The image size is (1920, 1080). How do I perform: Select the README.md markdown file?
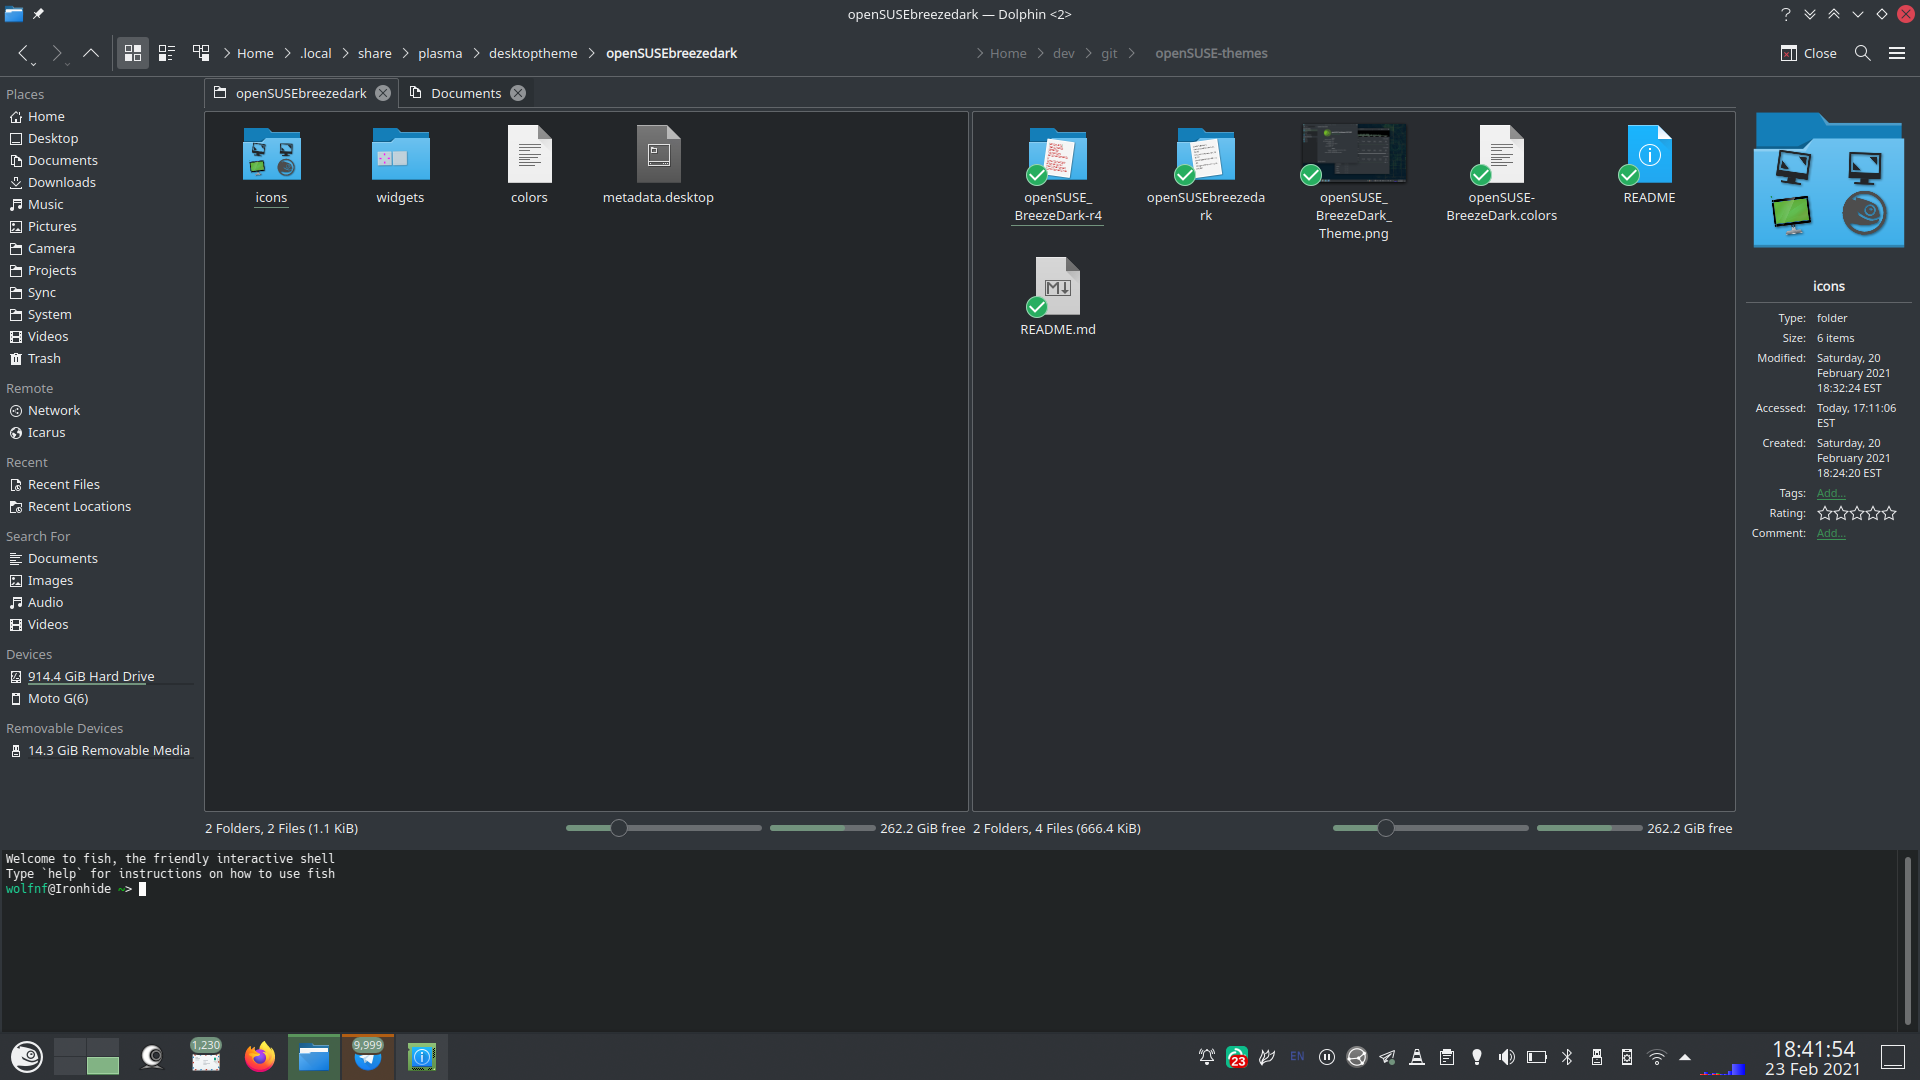(1058, 297)
